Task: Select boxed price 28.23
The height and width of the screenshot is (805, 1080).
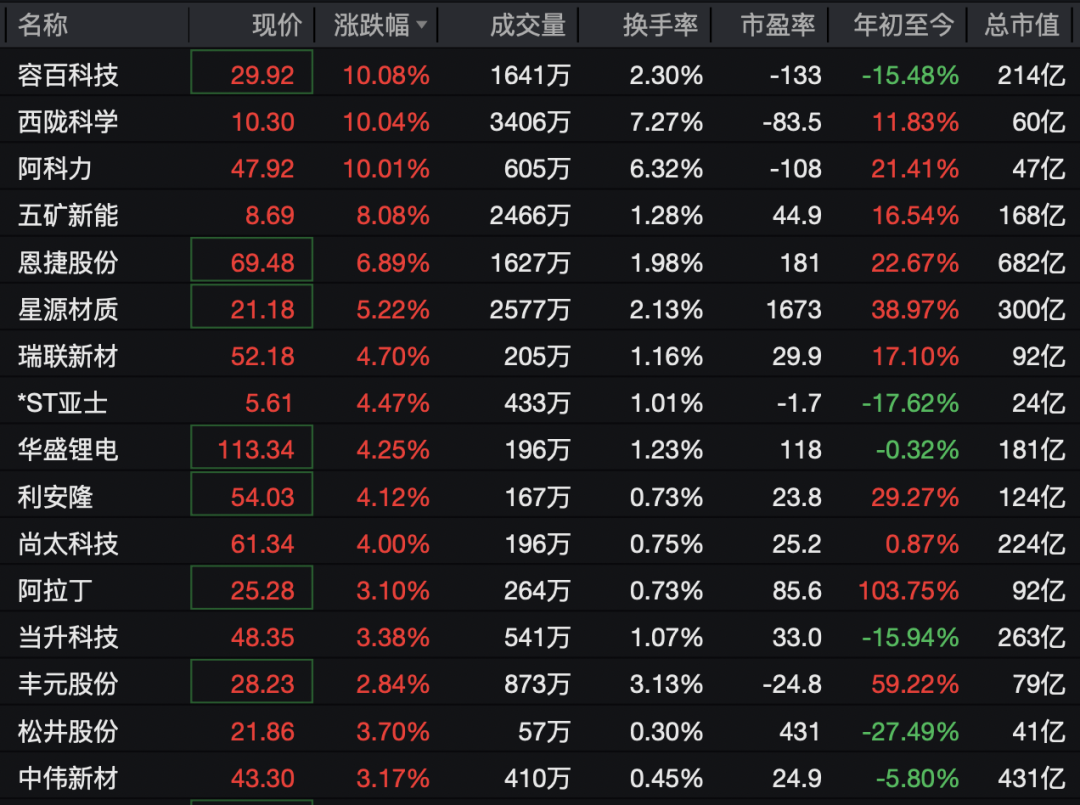Action: [251, 681]
